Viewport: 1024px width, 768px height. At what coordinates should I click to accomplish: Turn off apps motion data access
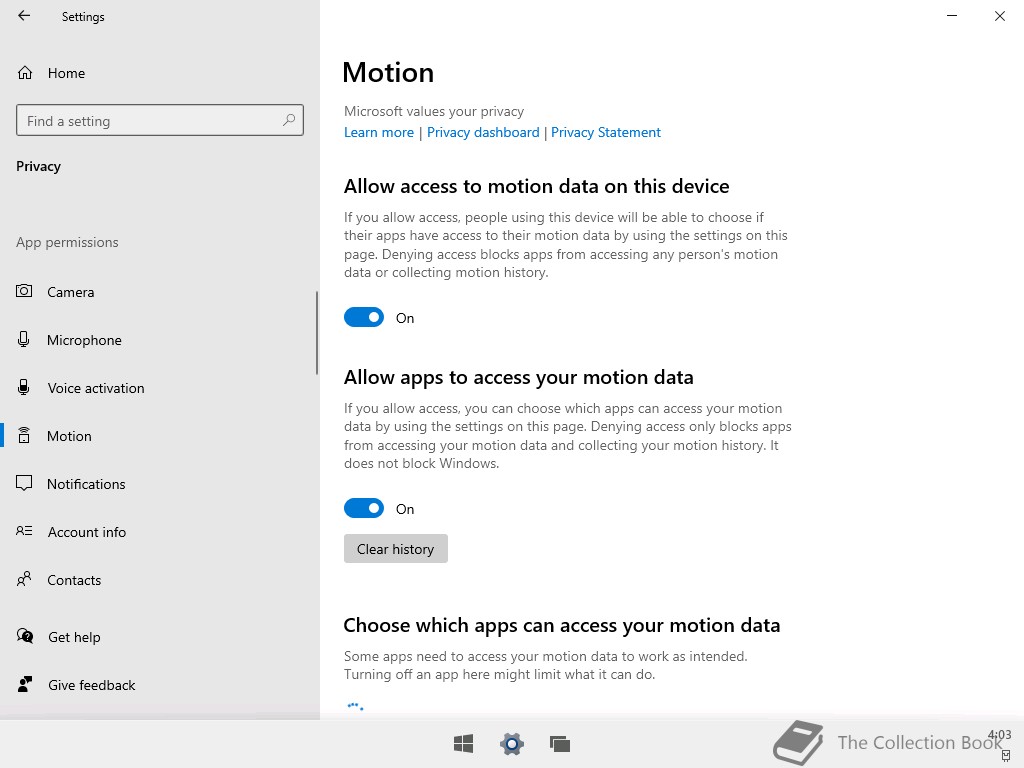[364, 508]
